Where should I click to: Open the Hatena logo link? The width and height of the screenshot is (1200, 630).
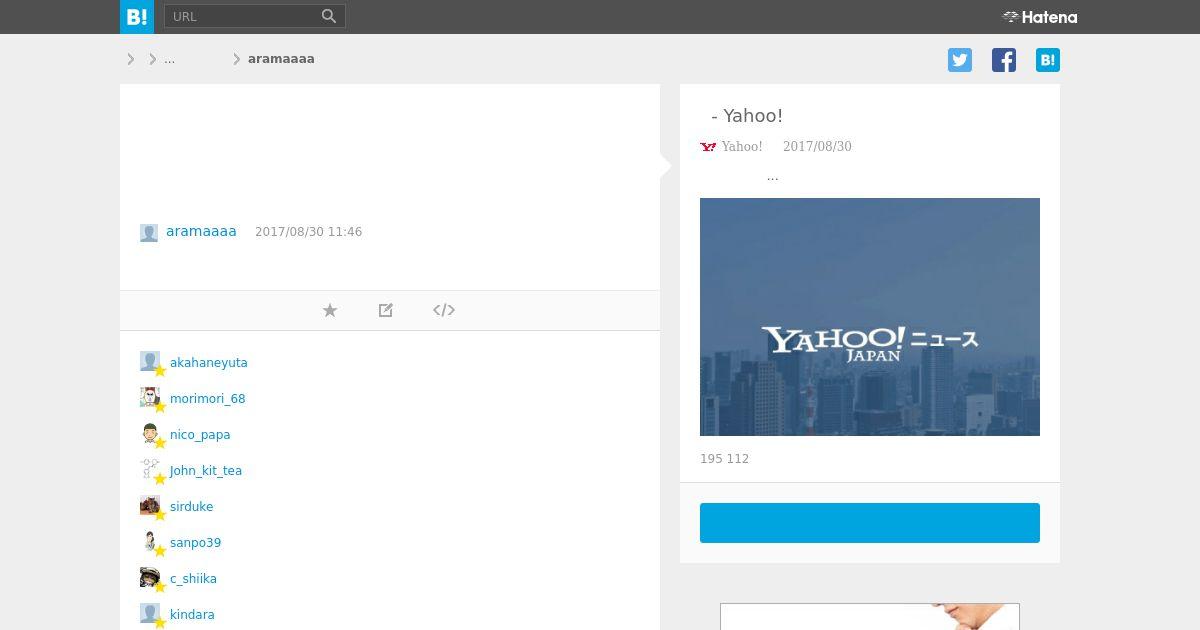click(x=1040, y=17)
